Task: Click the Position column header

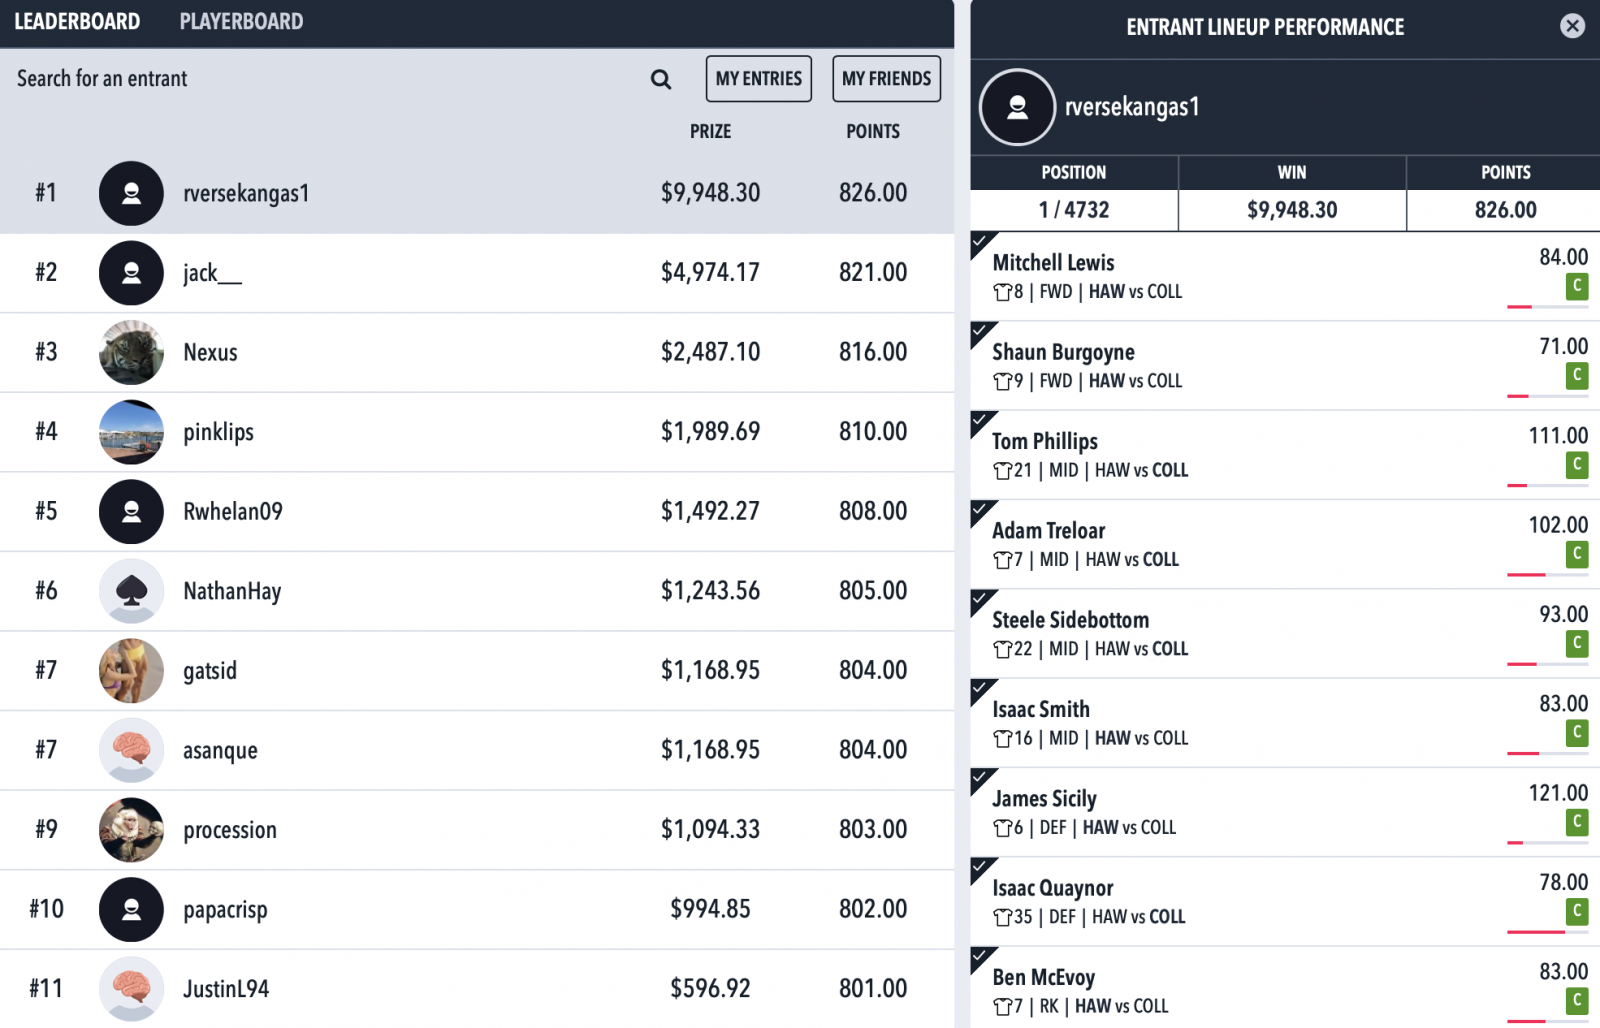Action: 1074,172
